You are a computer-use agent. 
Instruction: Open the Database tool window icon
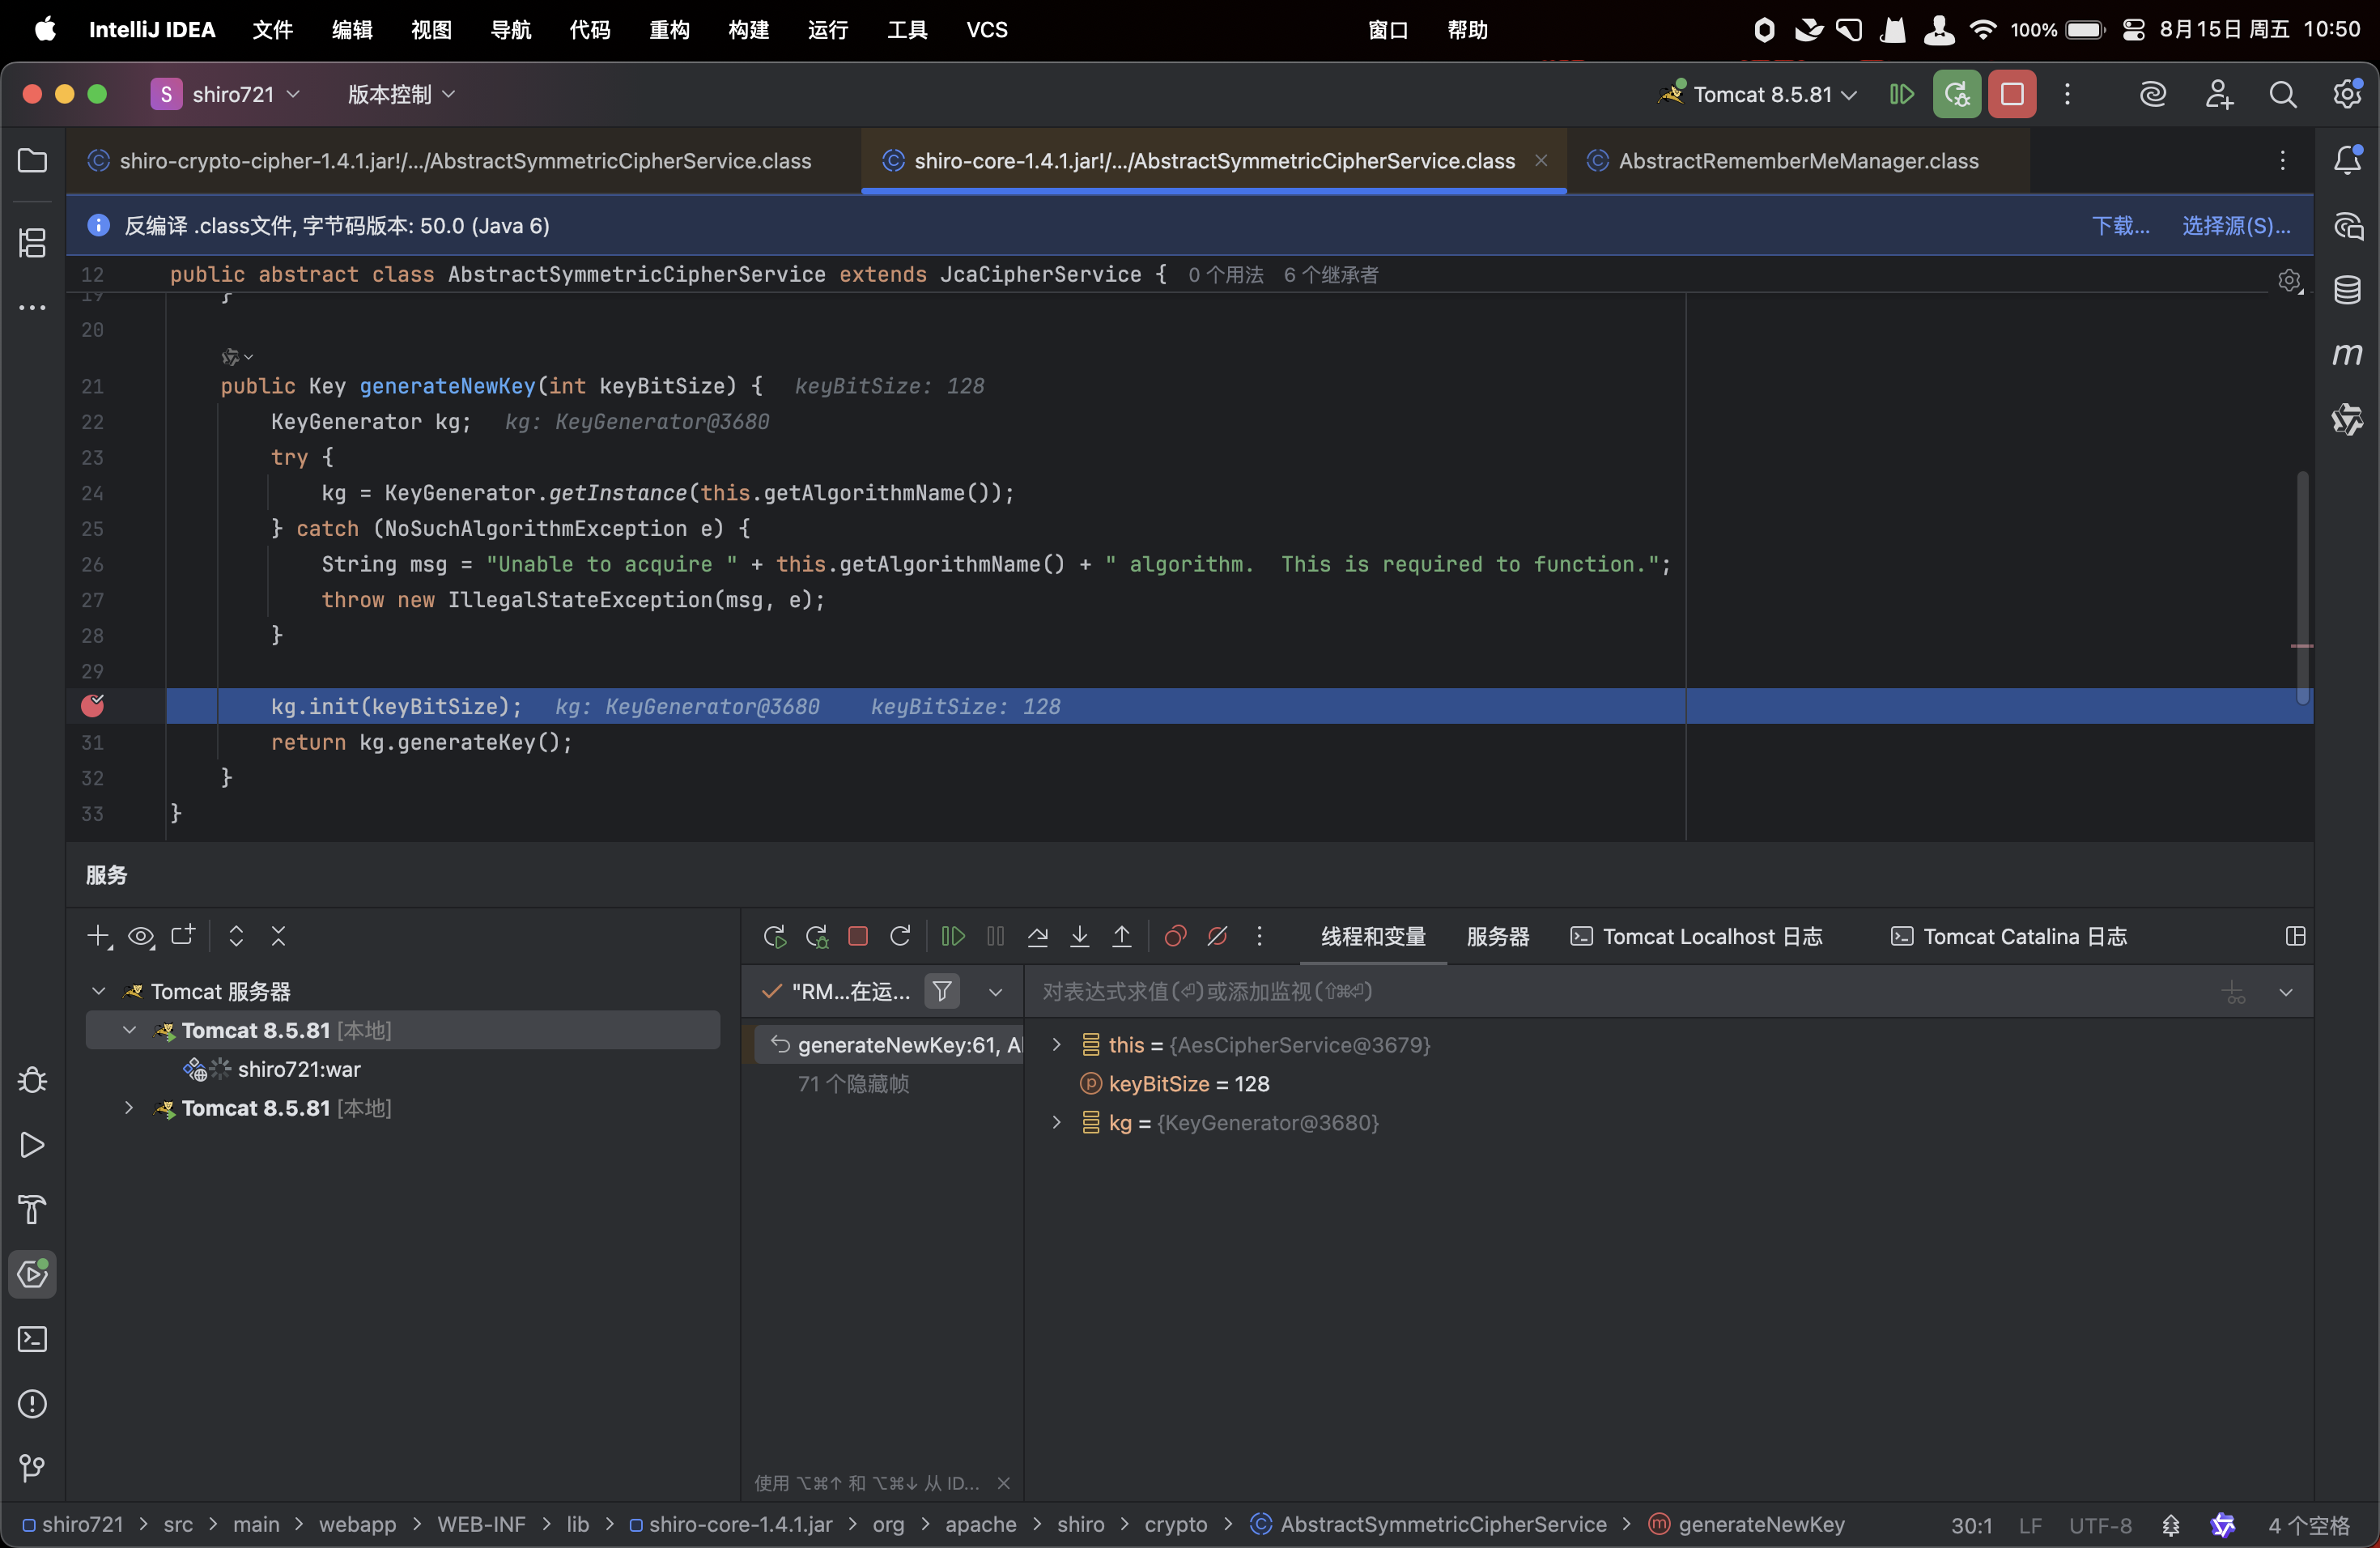point(2347,290)
